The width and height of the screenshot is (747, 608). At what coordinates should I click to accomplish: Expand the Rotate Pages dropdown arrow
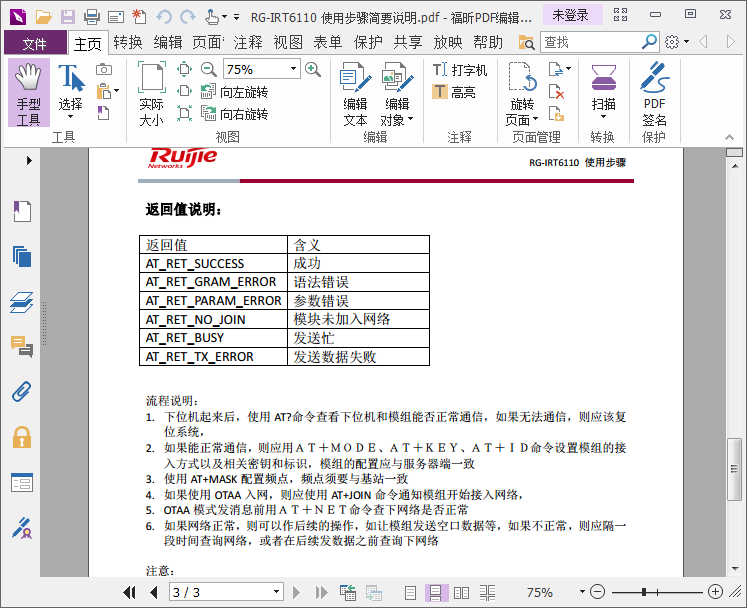point(535,119)
